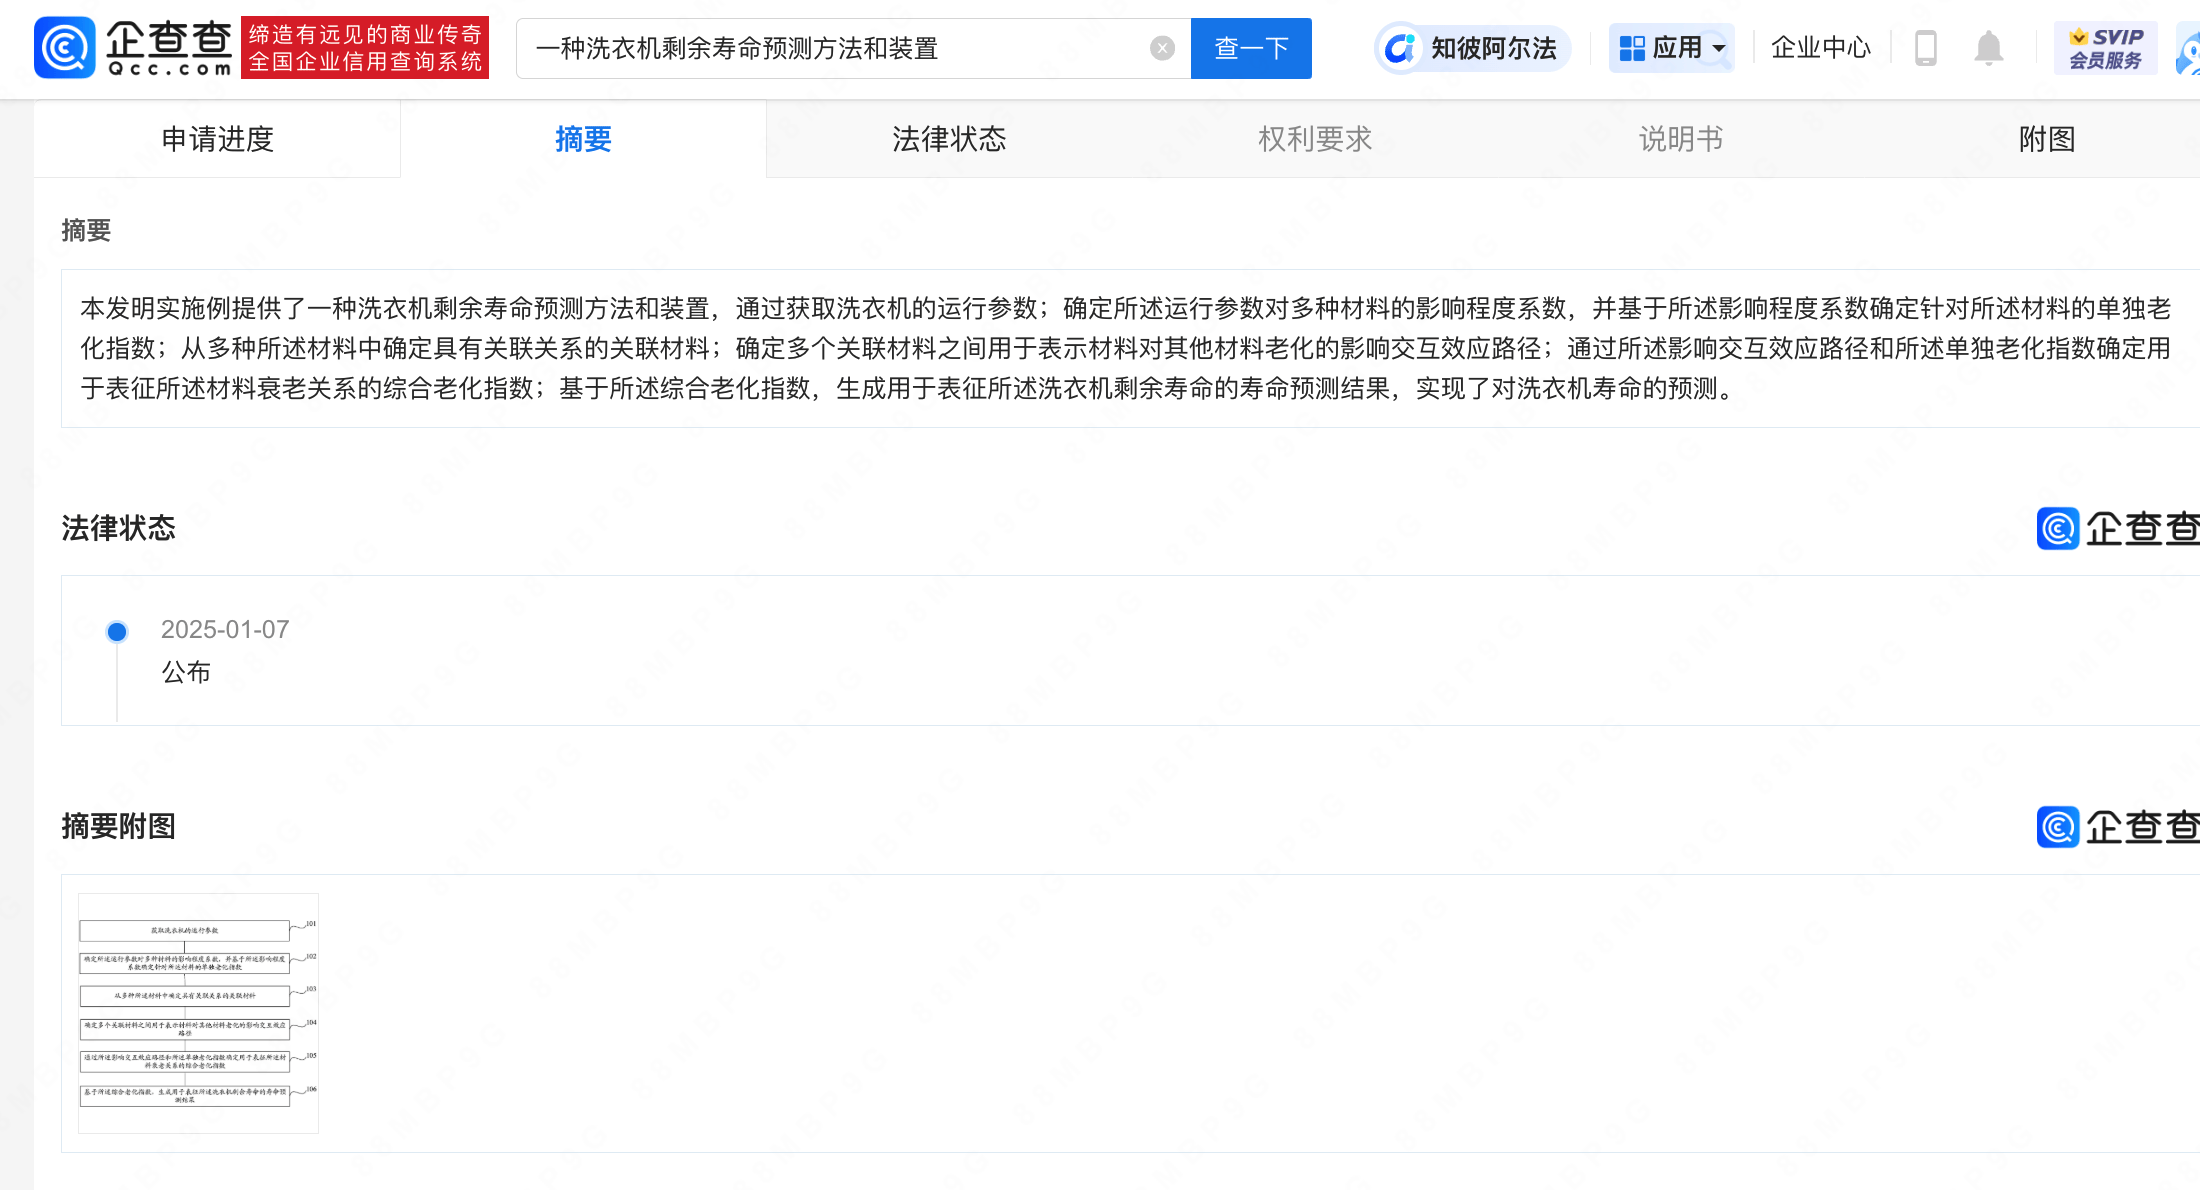
Task: Open SVIP 会员服务 badge
Action: coord(2105,48)
